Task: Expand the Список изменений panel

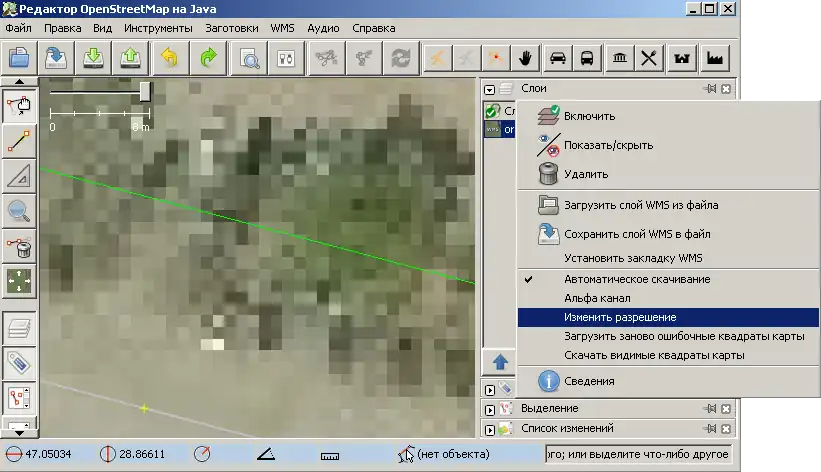Action: [x=490, y=429]
